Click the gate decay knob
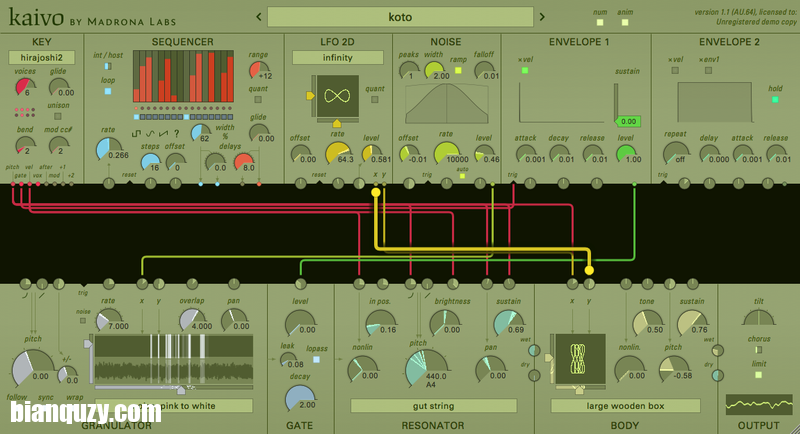This screenshot has height=434, width=800. point(300,398)
